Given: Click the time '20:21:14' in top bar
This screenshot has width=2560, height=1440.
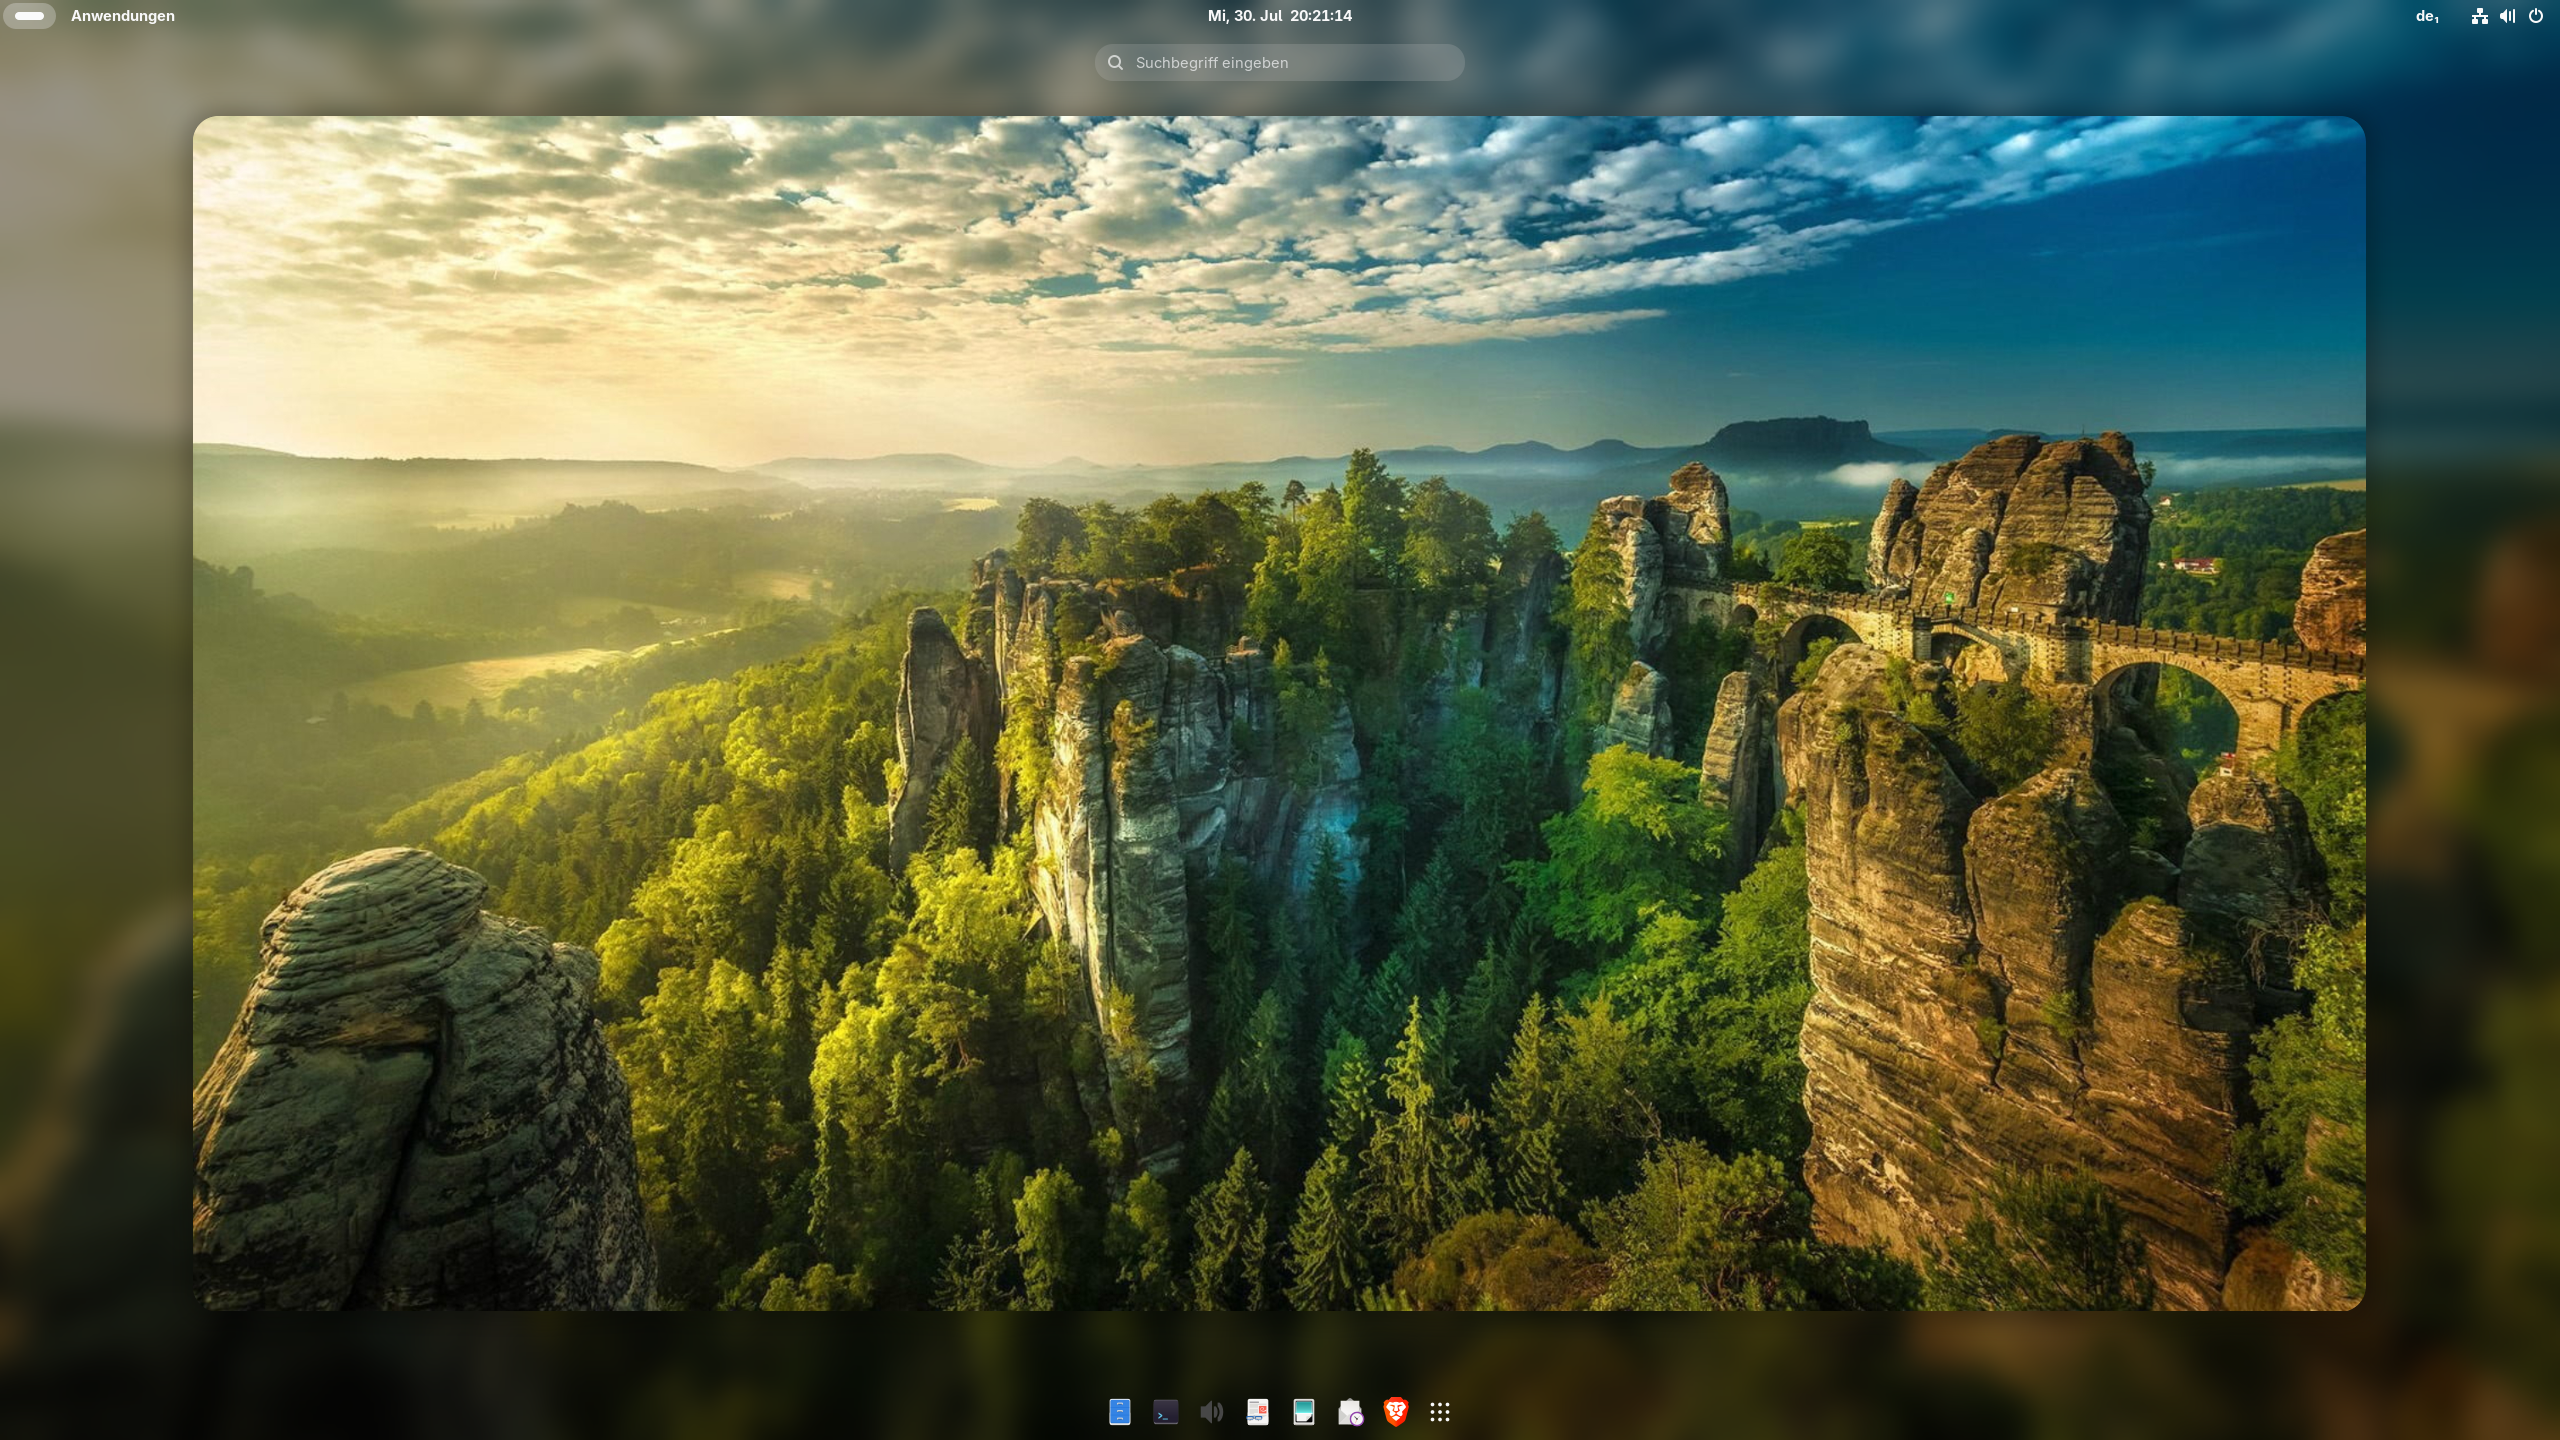Looking at the screenshot, I should tap(1320, 16).
